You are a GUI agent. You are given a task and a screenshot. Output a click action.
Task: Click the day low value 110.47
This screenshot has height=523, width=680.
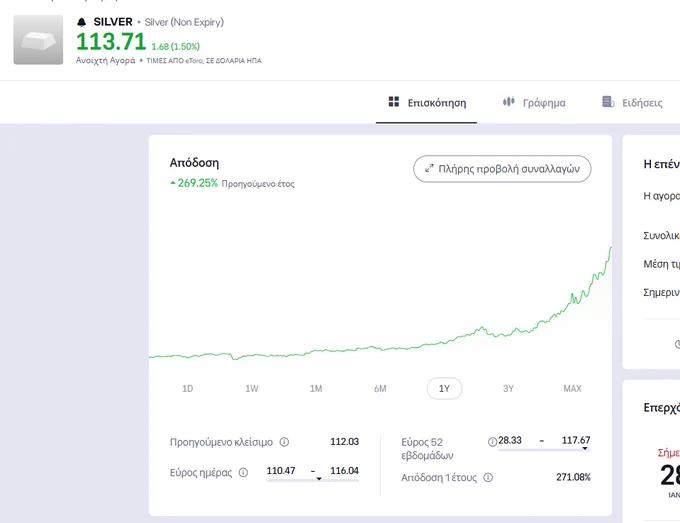tap(281, 471)
